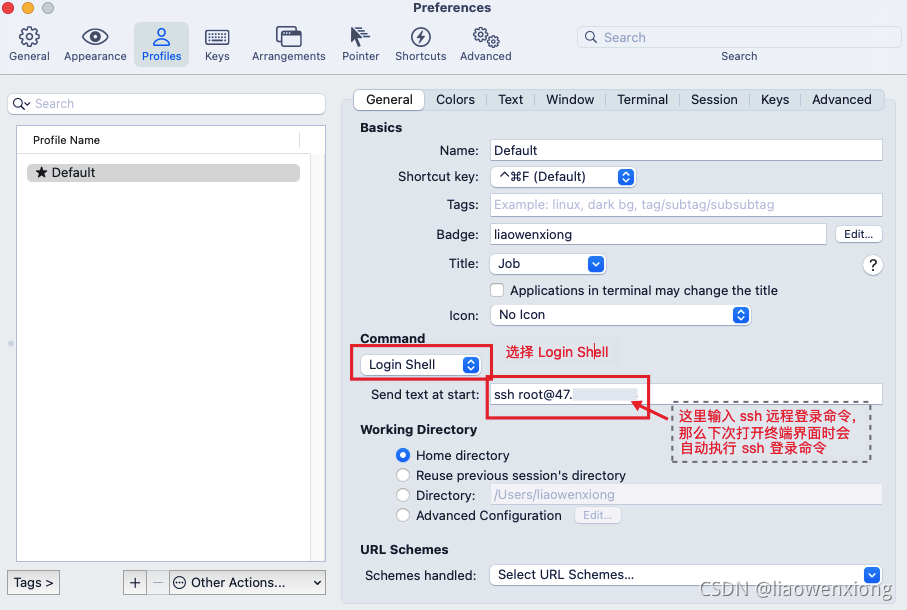Open the Title dropdown showing Job
907x610 pixels.
pos(547,264)
